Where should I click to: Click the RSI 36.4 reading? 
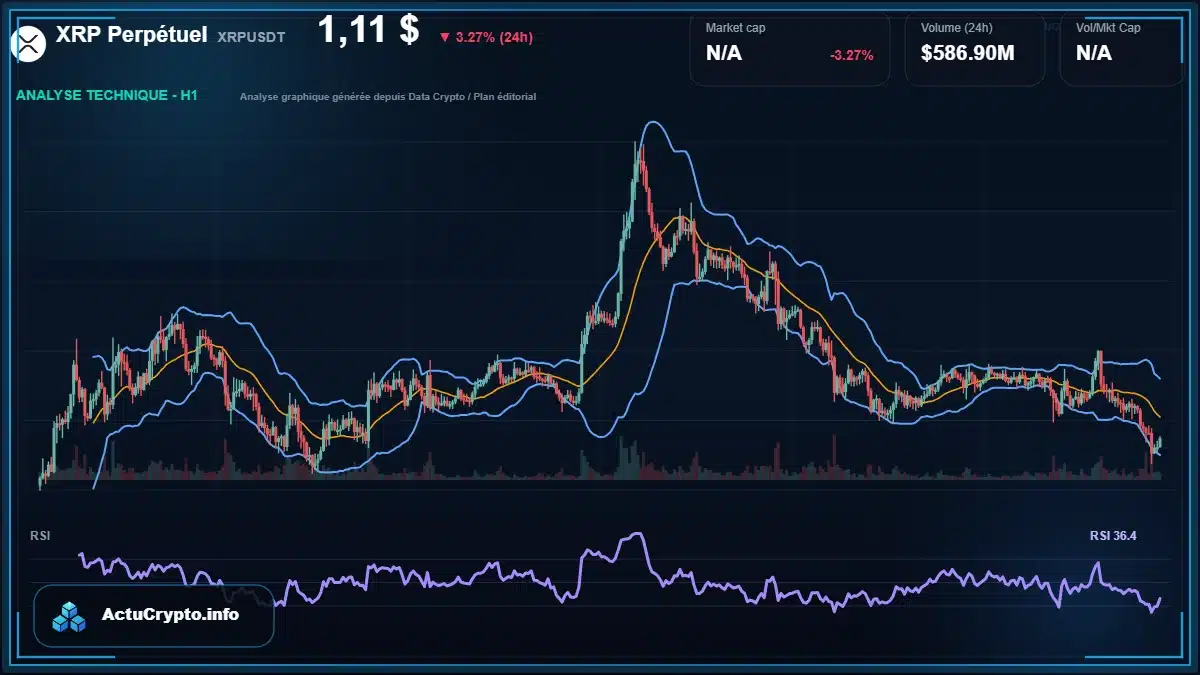point(1113,536)
